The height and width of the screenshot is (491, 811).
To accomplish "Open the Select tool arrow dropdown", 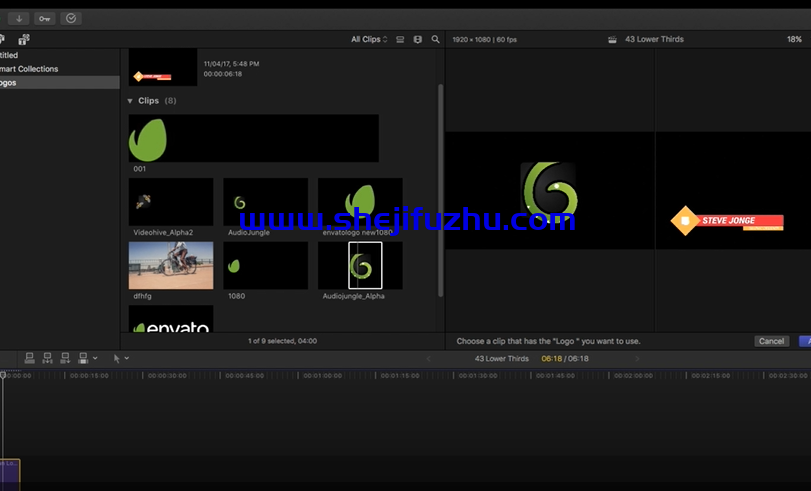I will pyautogui.click(x=121, y=357).
